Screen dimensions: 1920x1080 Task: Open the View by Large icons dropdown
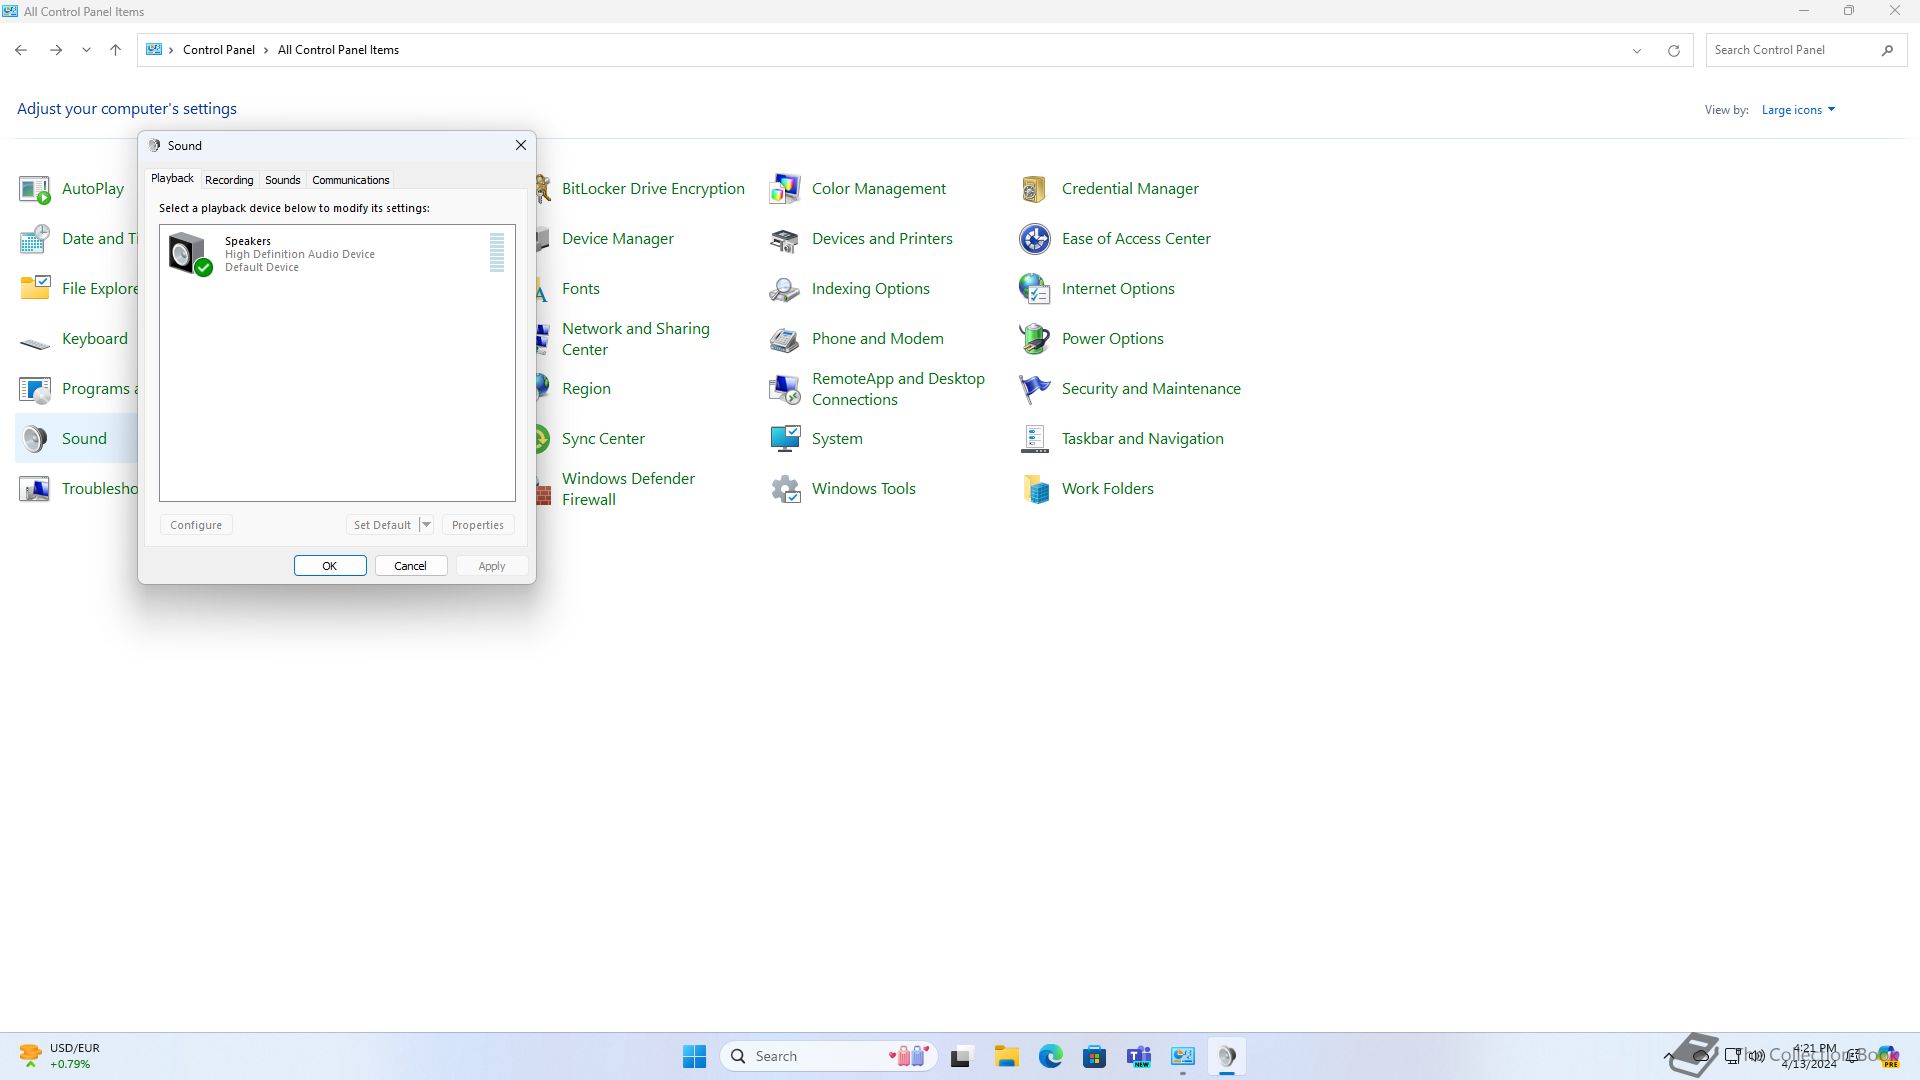pyautogui.click(x=1798, y=110)
